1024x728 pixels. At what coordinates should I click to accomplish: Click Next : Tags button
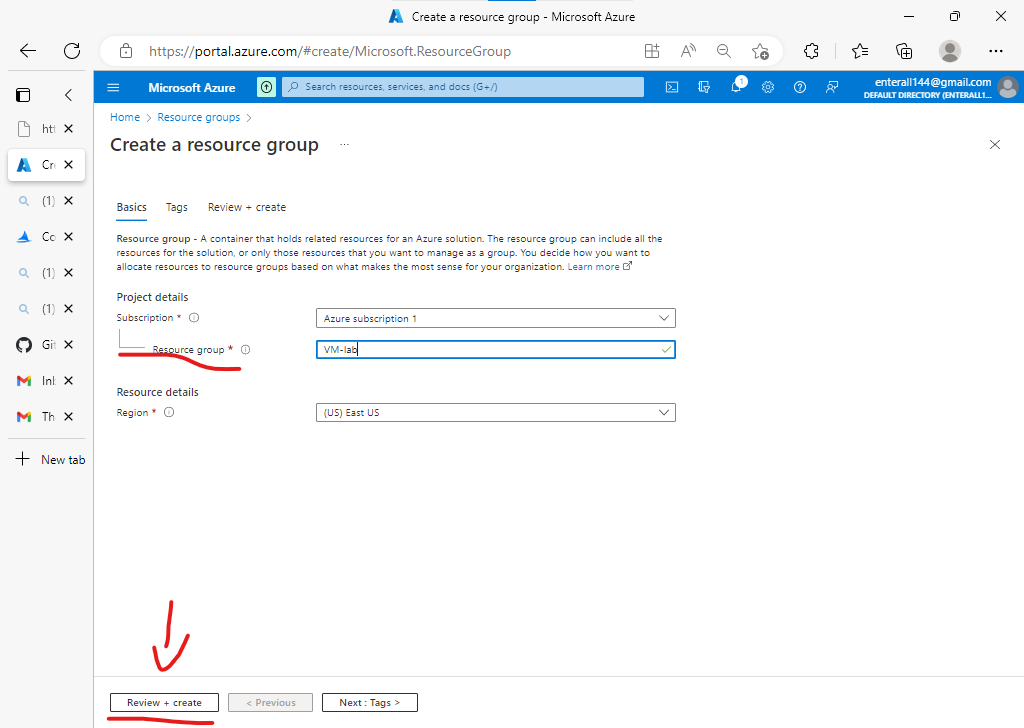click(x=369, y=702)
